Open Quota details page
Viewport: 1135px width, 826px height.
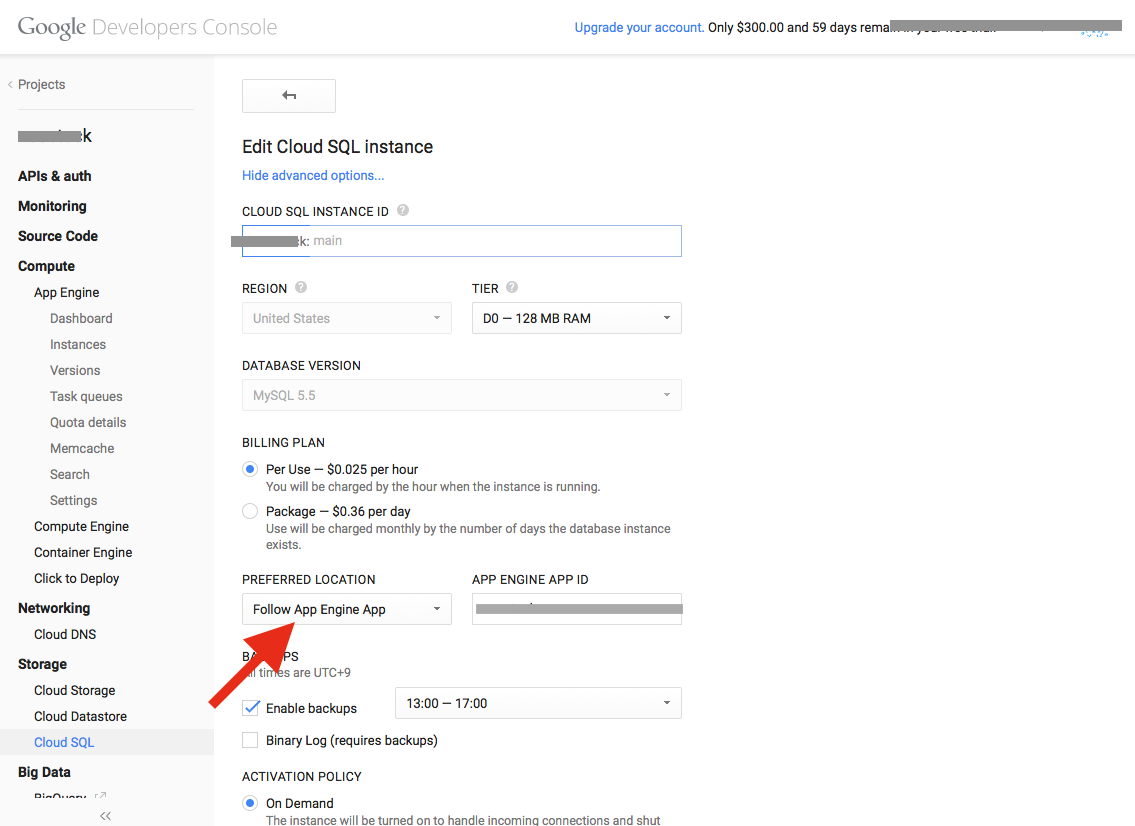[88, 423]
